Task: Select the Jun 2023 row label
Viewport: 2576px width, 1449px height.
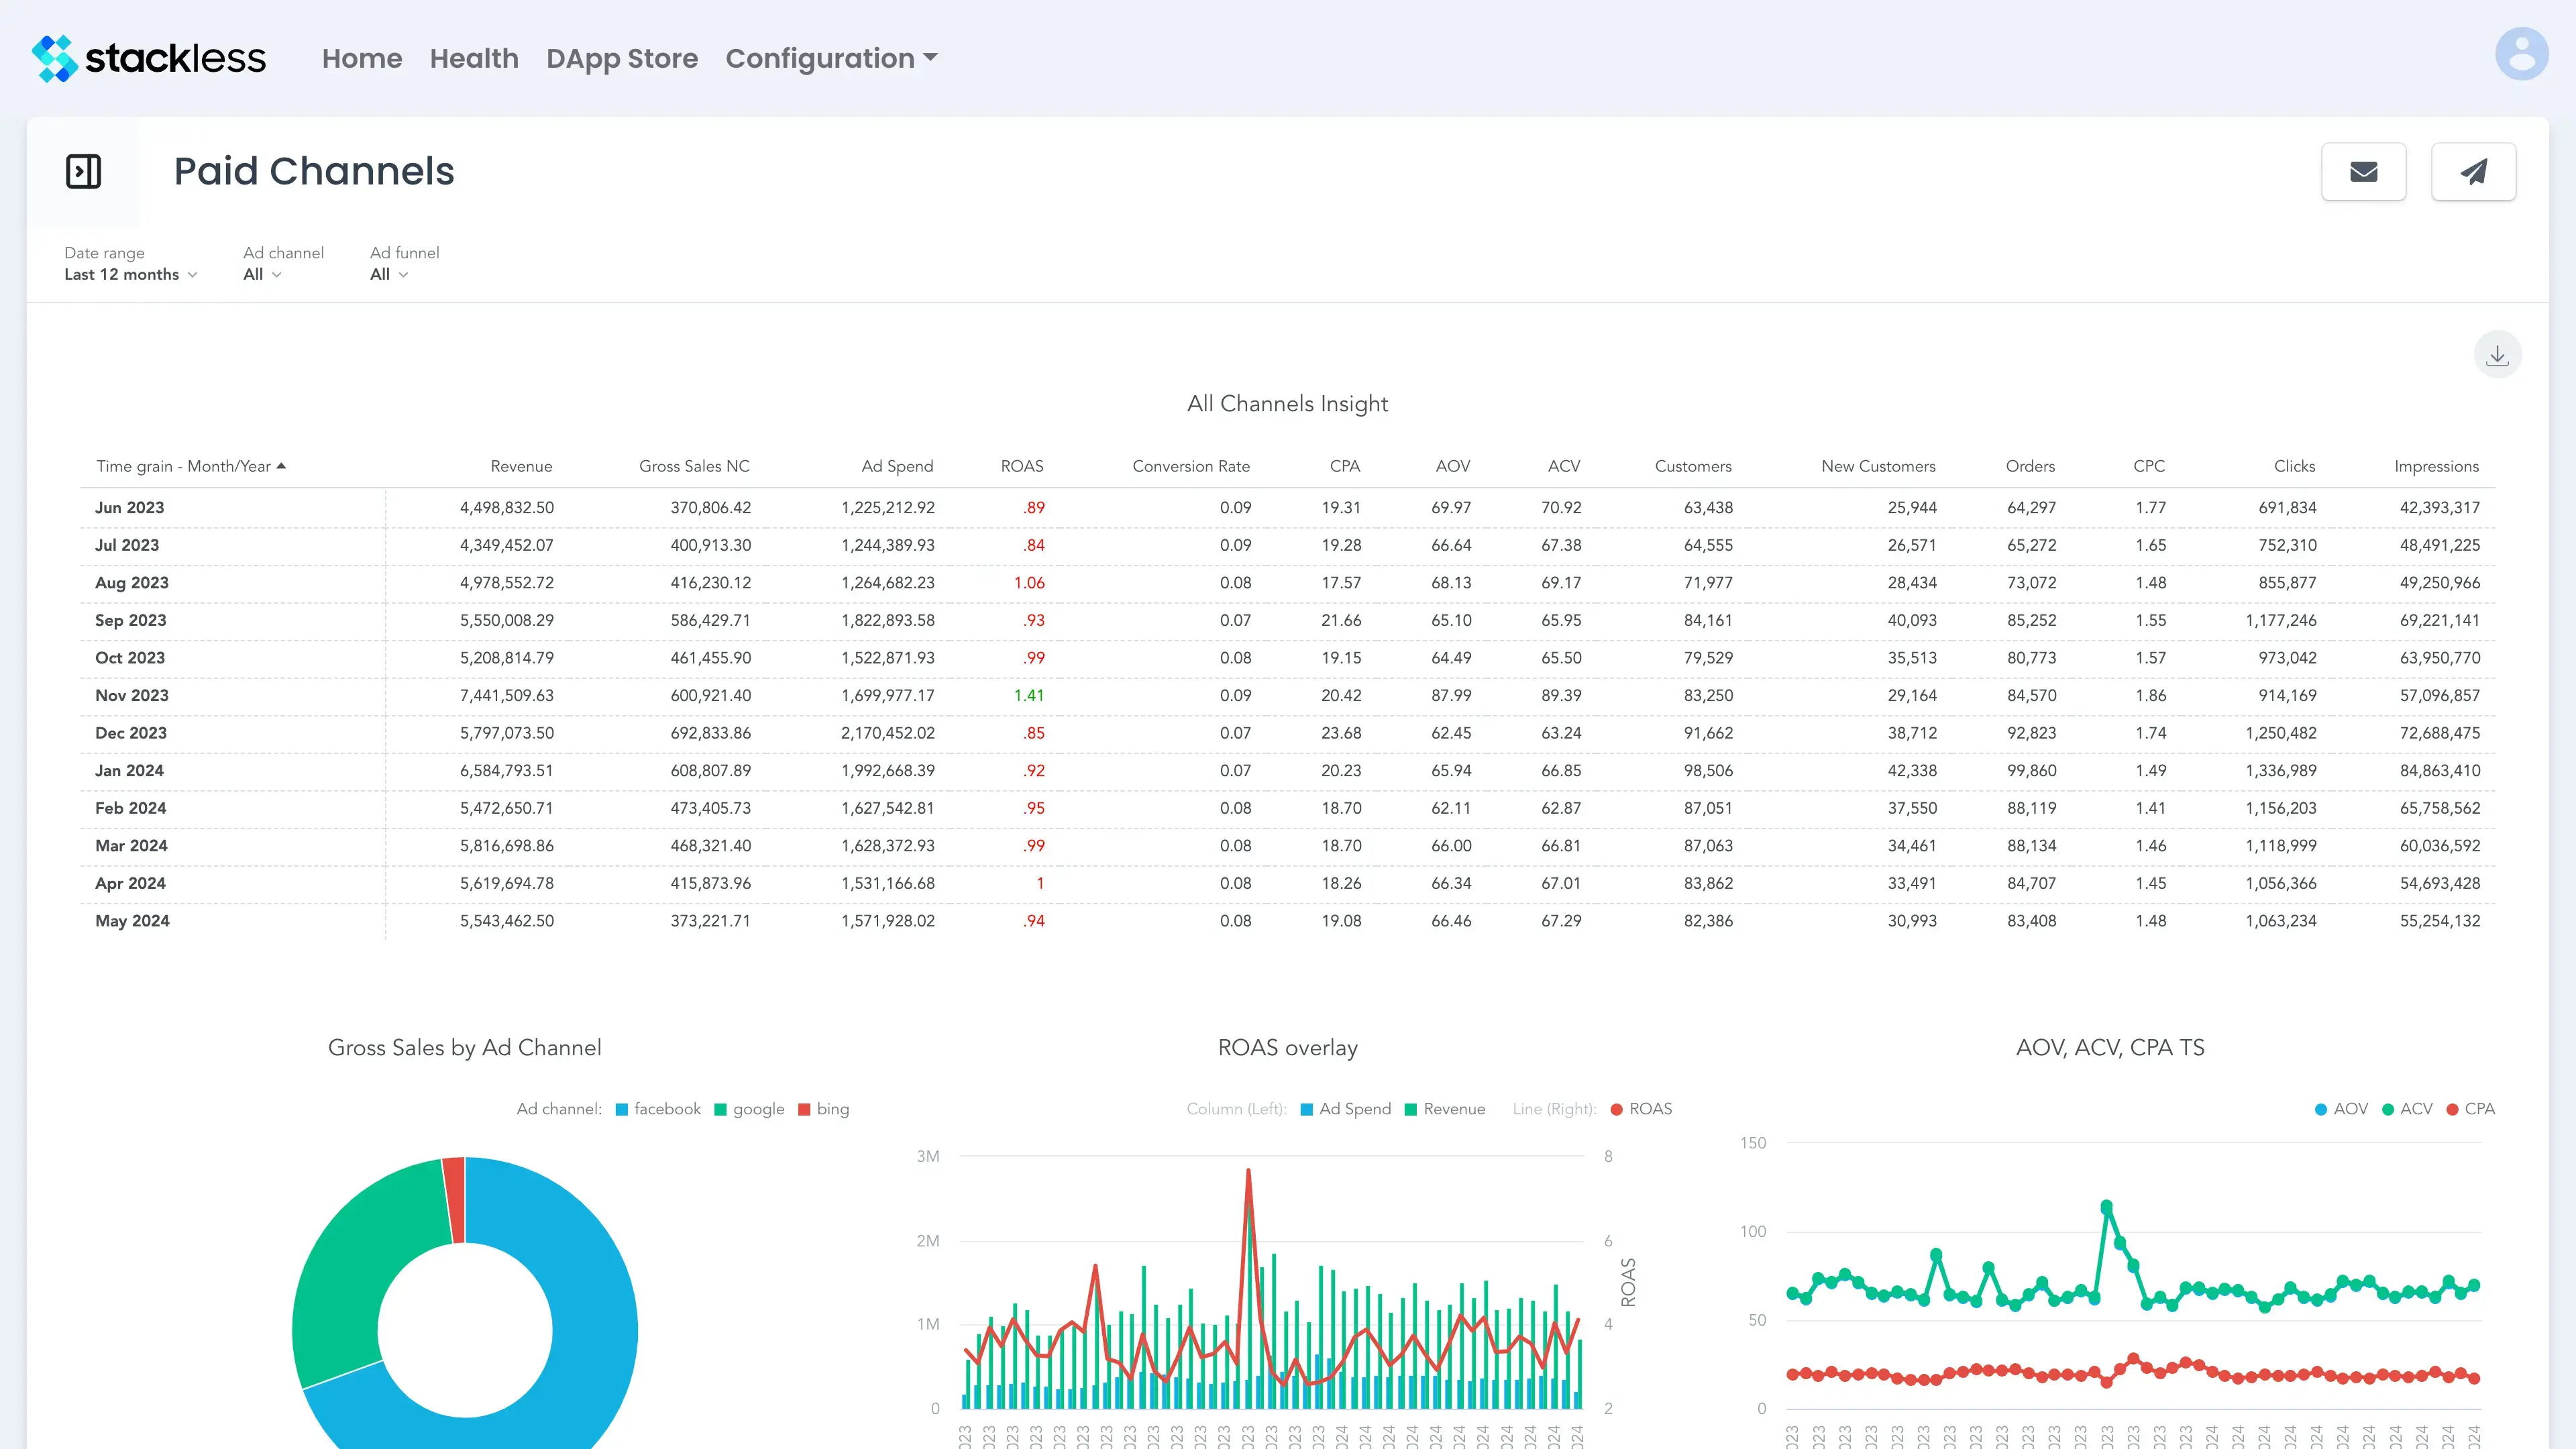Action: coord(129,507)
